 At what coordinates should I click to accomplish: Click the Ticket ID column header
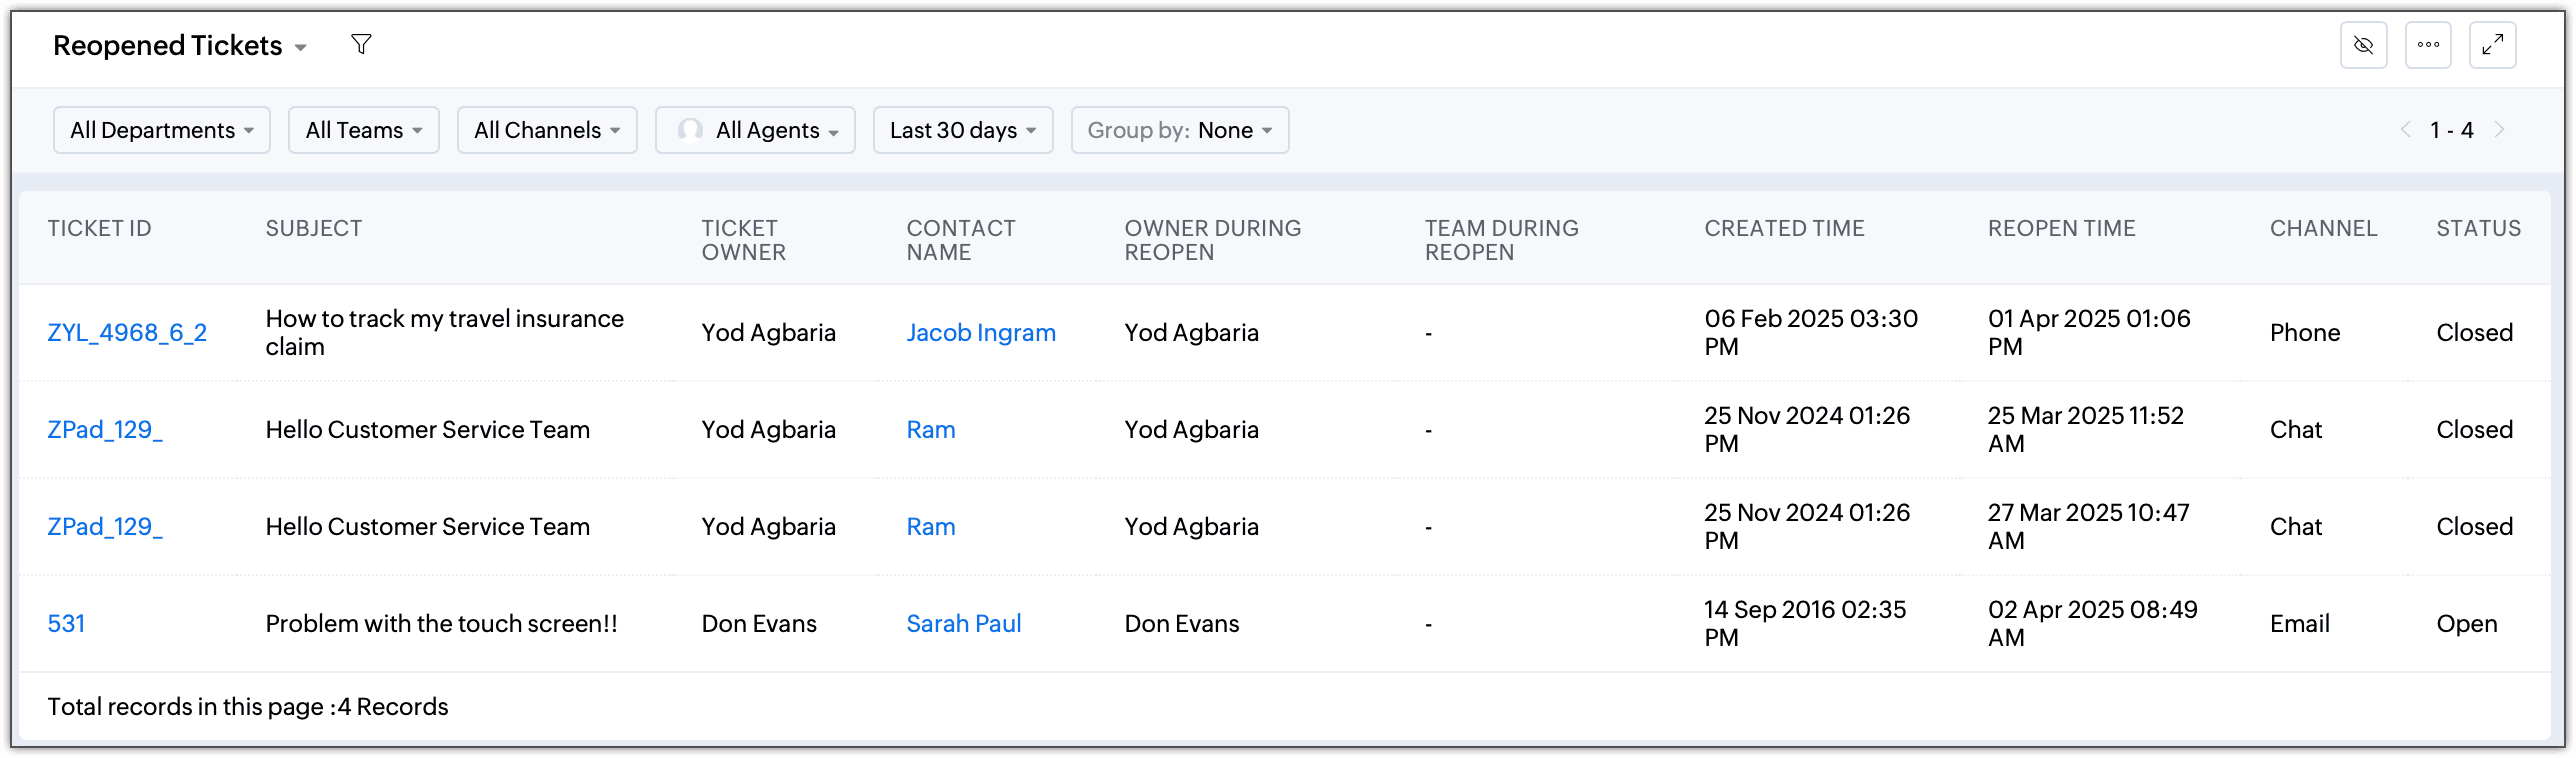click(99, 229)
